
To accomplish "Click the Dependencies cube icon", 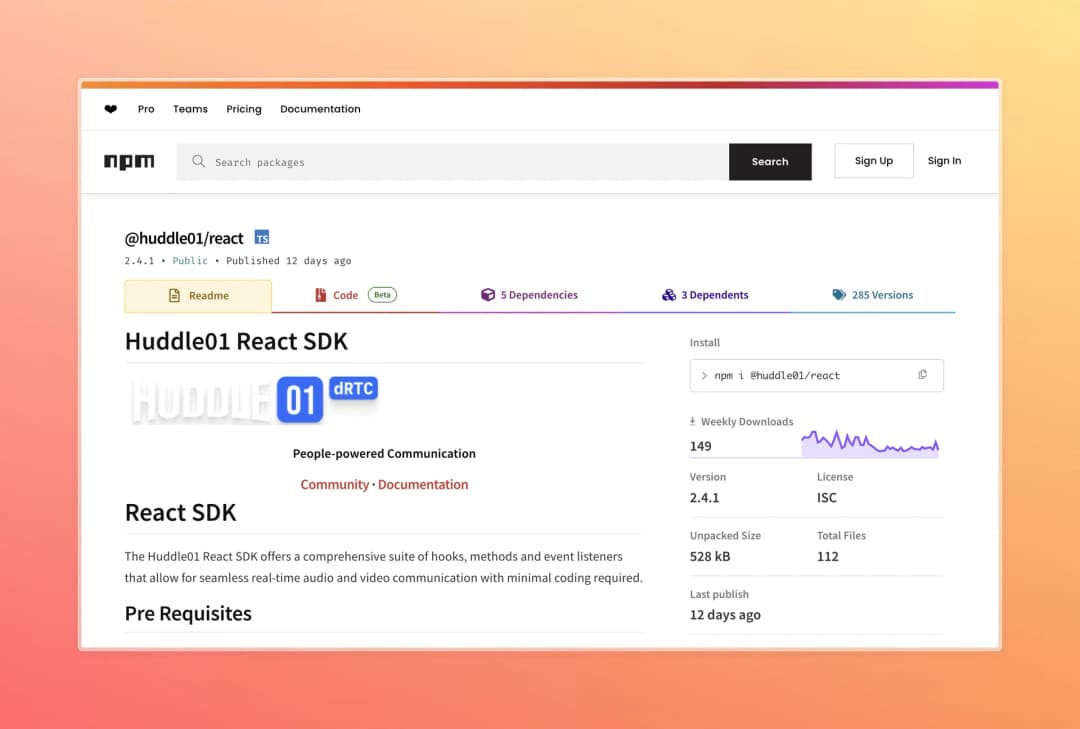I will (488, 295).
